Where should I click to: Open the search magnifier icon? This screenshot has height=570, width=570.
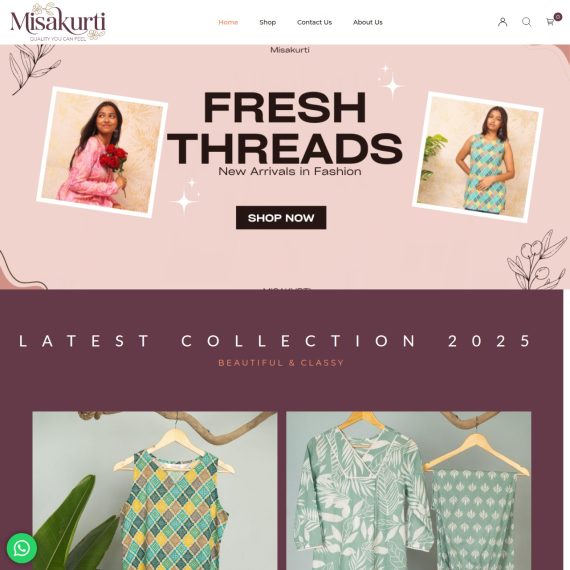[x=526, y=22]
